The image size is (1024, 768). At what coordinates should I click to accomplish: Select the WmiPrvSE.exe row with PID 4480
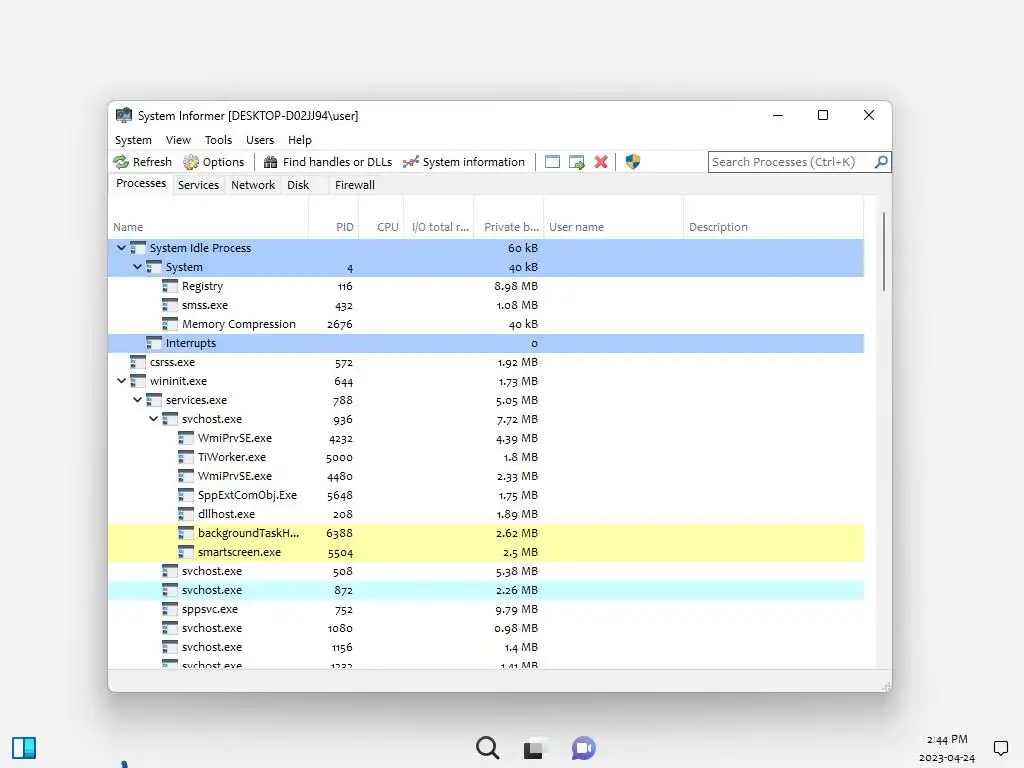[x=486, y=476]
